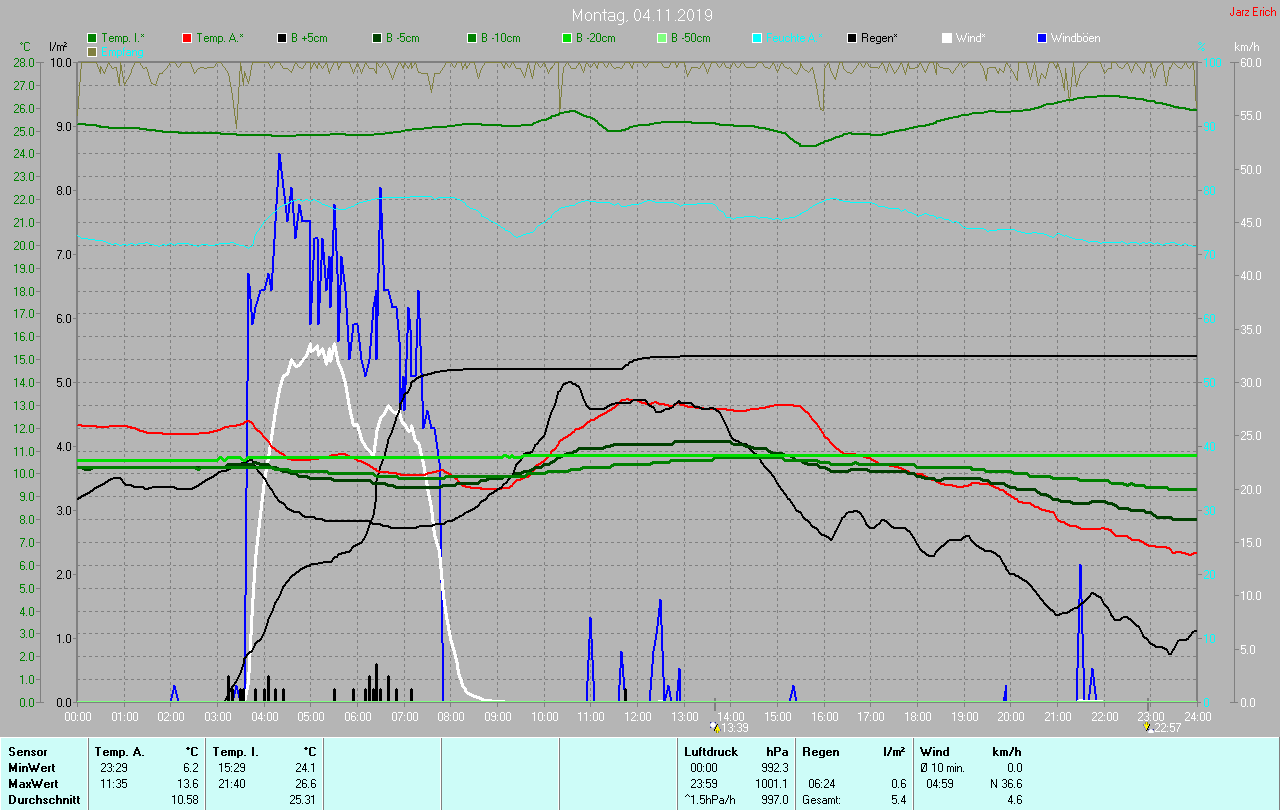Select the Sensor column header in table
Viewport: 1280px width, 810px height.
[26, 751]
